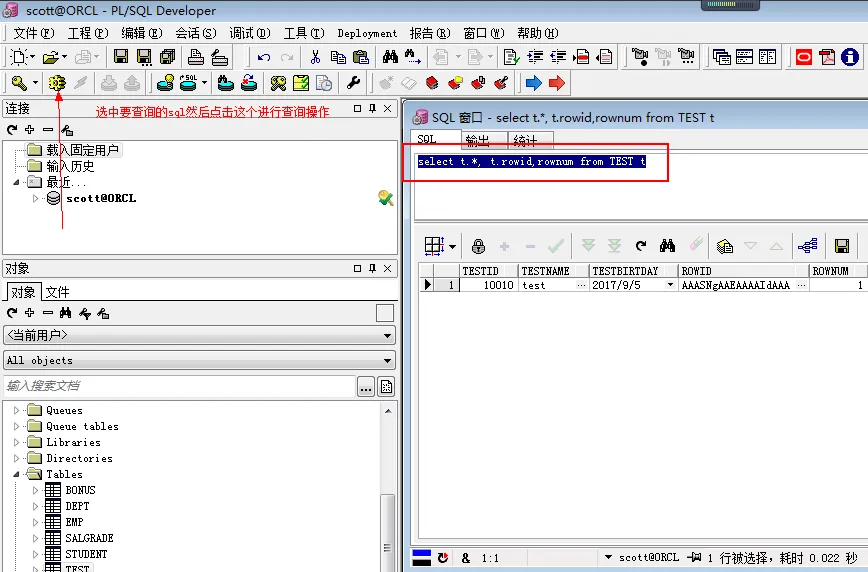This screenshot has height=572, width=868.
Task: Switch to the 输出 tab
Action: click(x=478, y=141)
